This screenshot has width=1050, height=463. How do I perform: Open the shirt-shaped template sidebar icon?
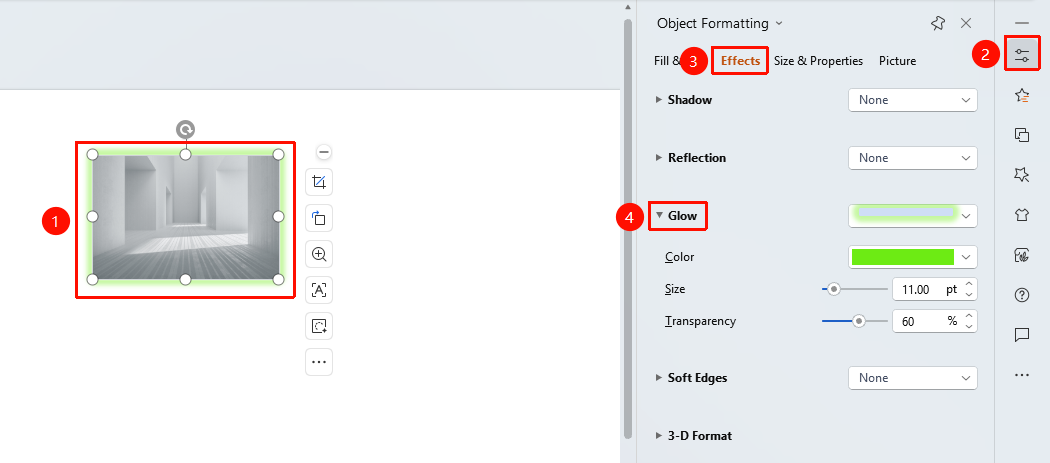click(1022, 215)
